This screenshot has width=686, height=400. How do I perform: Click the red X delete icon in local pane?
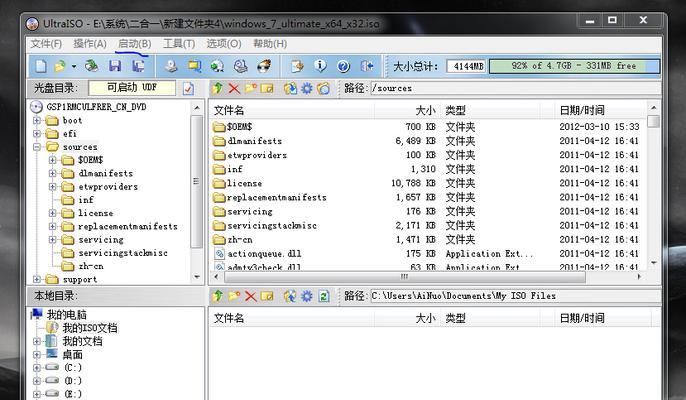pos(250,296)
